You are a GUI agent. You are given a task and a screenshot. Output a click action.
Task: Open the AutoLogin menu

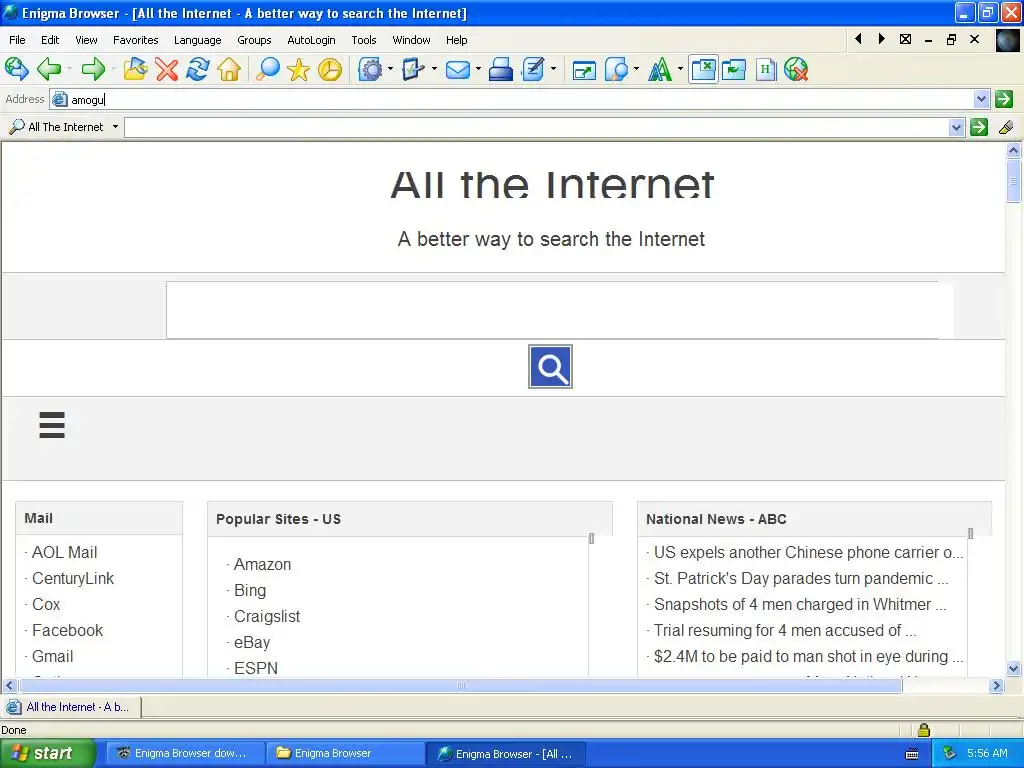pos(311,40)
